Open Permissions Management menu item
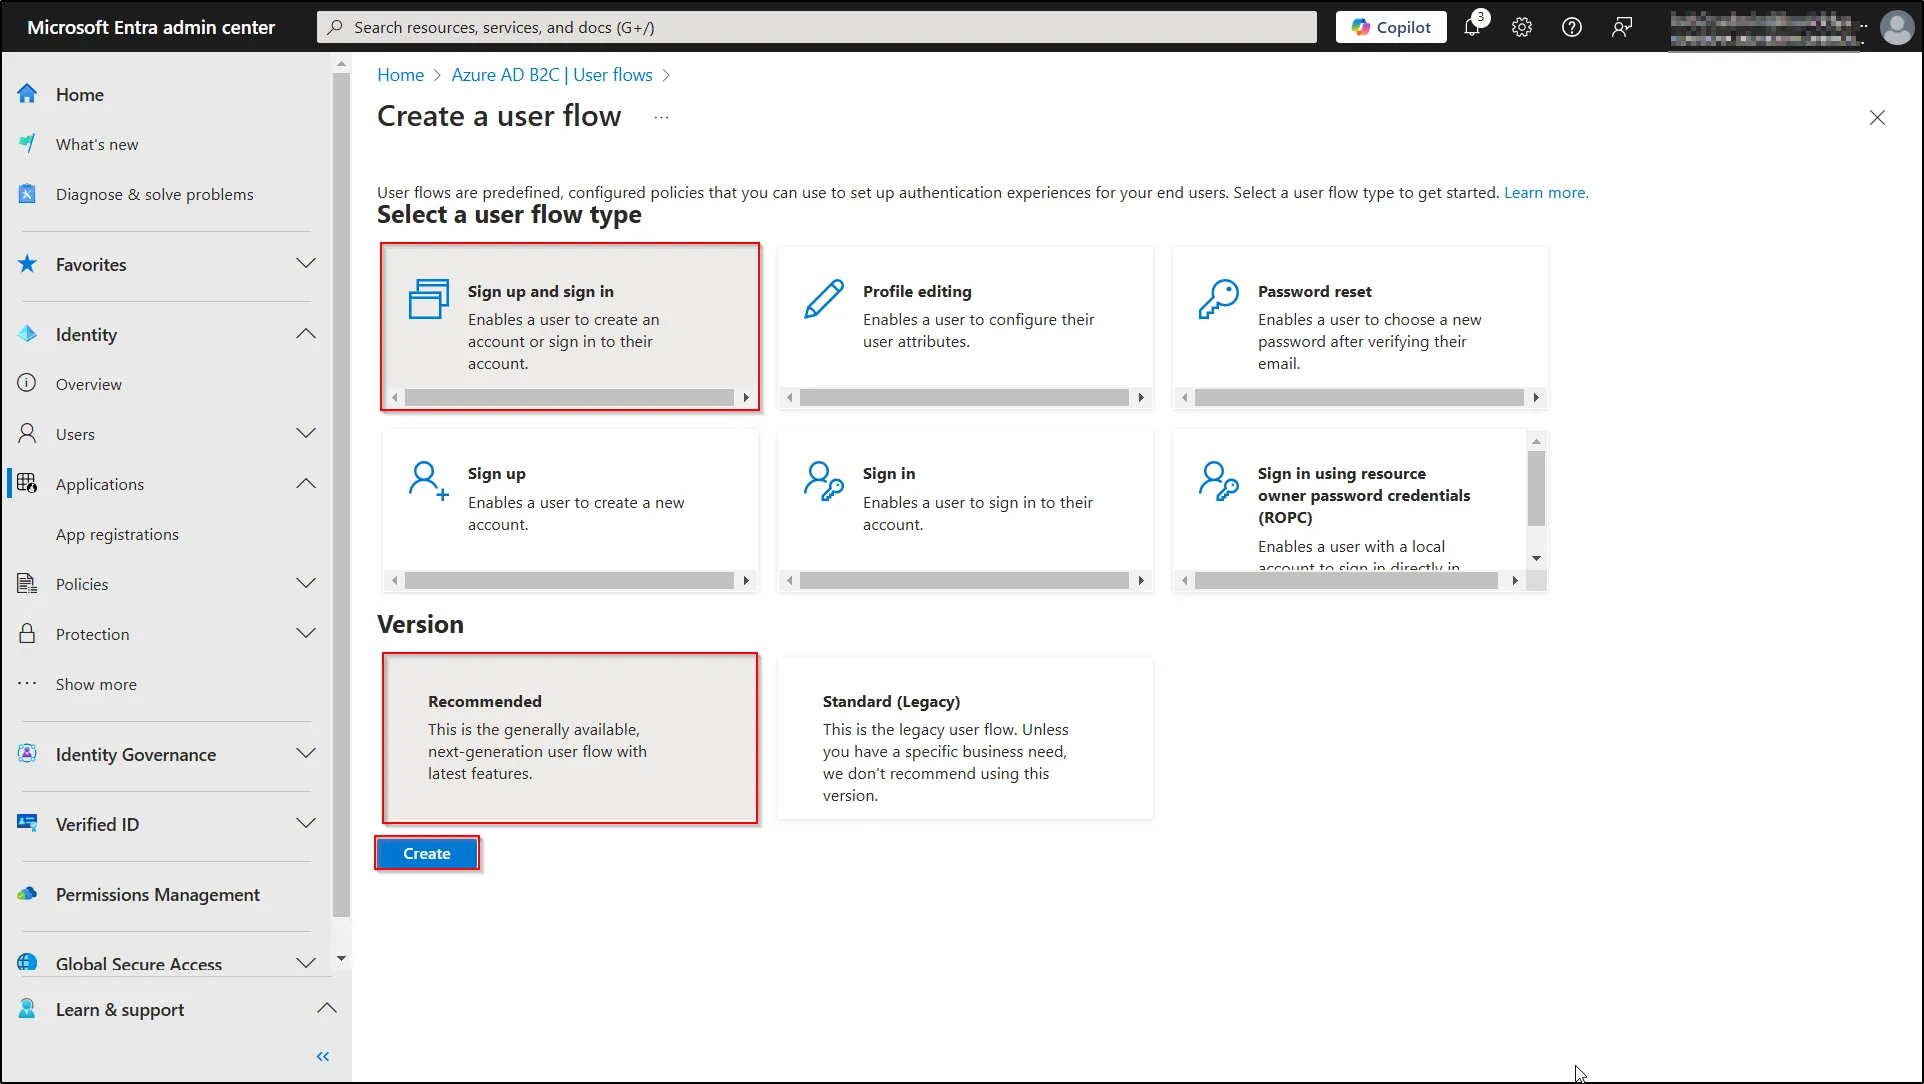Image resolution: width=1924 pixels, height=1084 pixels. [158, 894]
